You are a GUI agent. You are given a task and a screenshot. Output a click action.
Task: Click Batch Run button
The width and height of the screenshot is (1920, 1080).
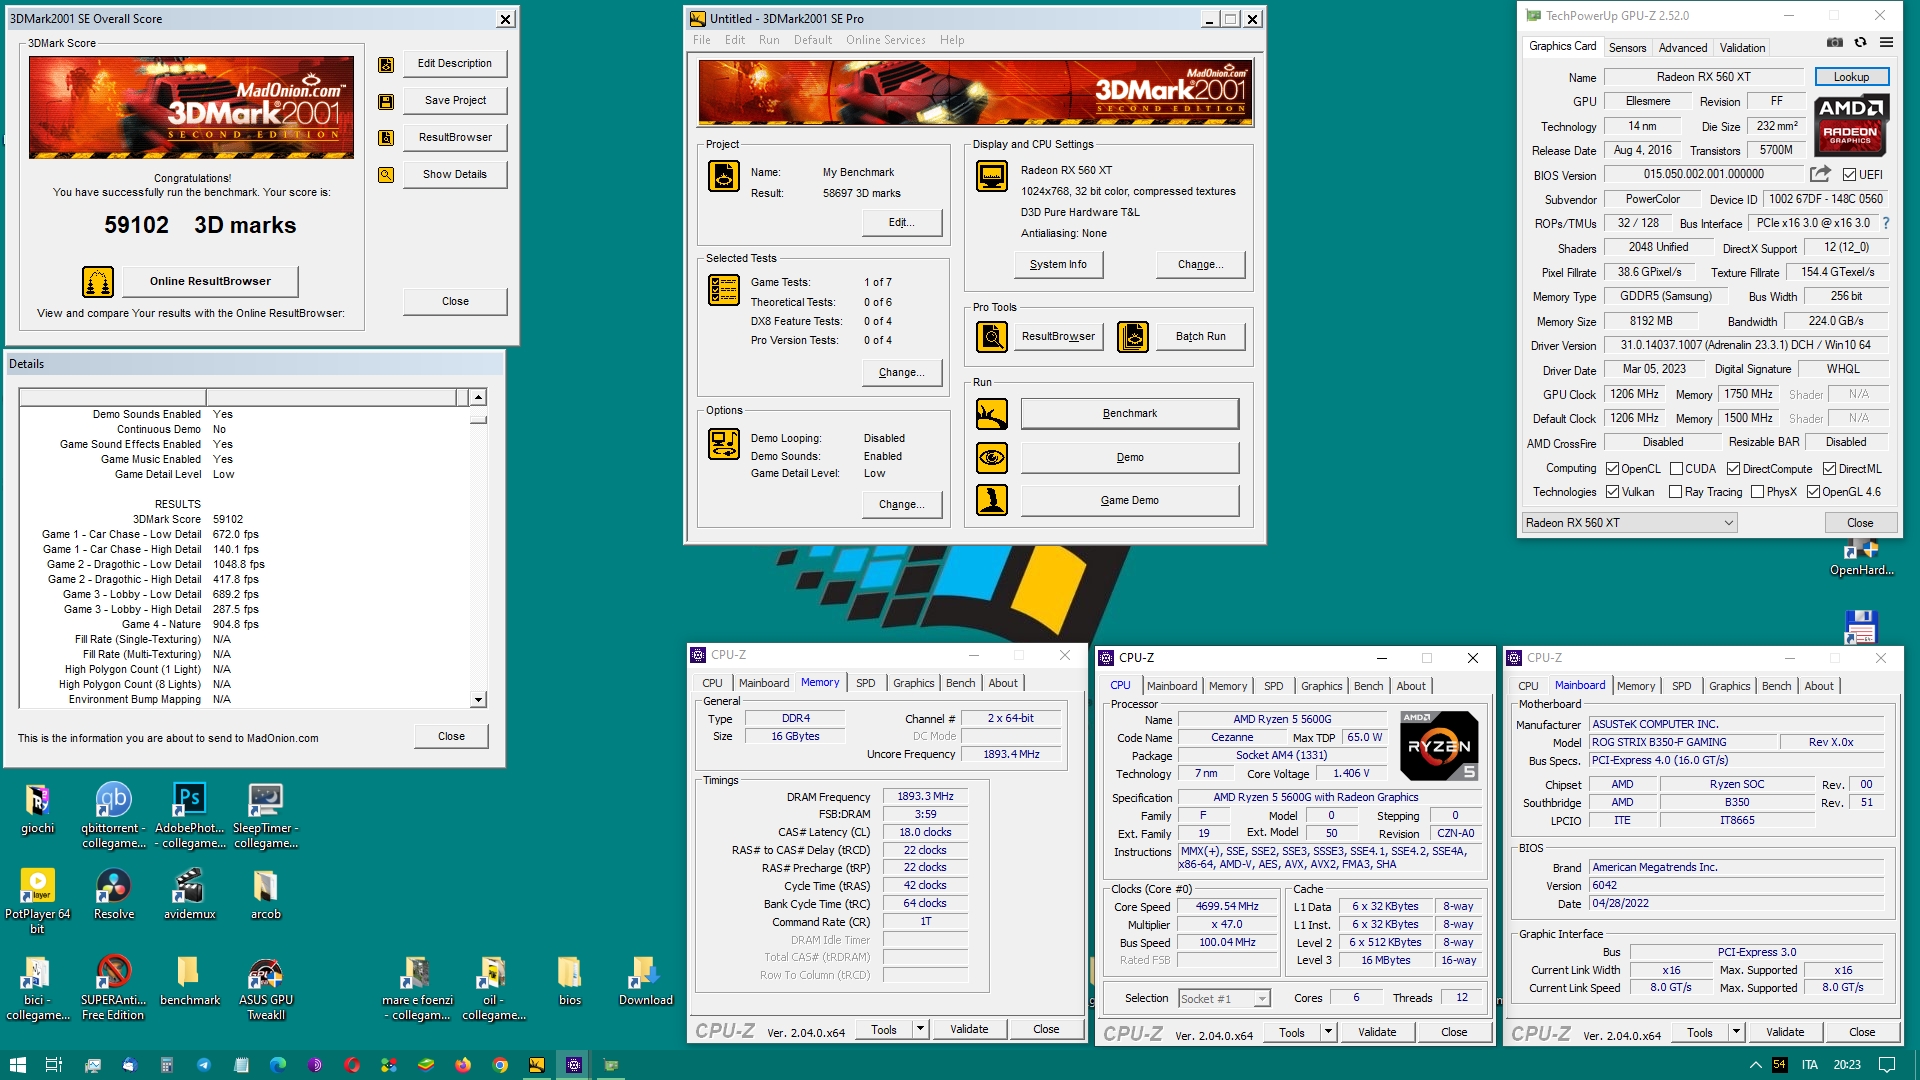tap(1200, 337)
